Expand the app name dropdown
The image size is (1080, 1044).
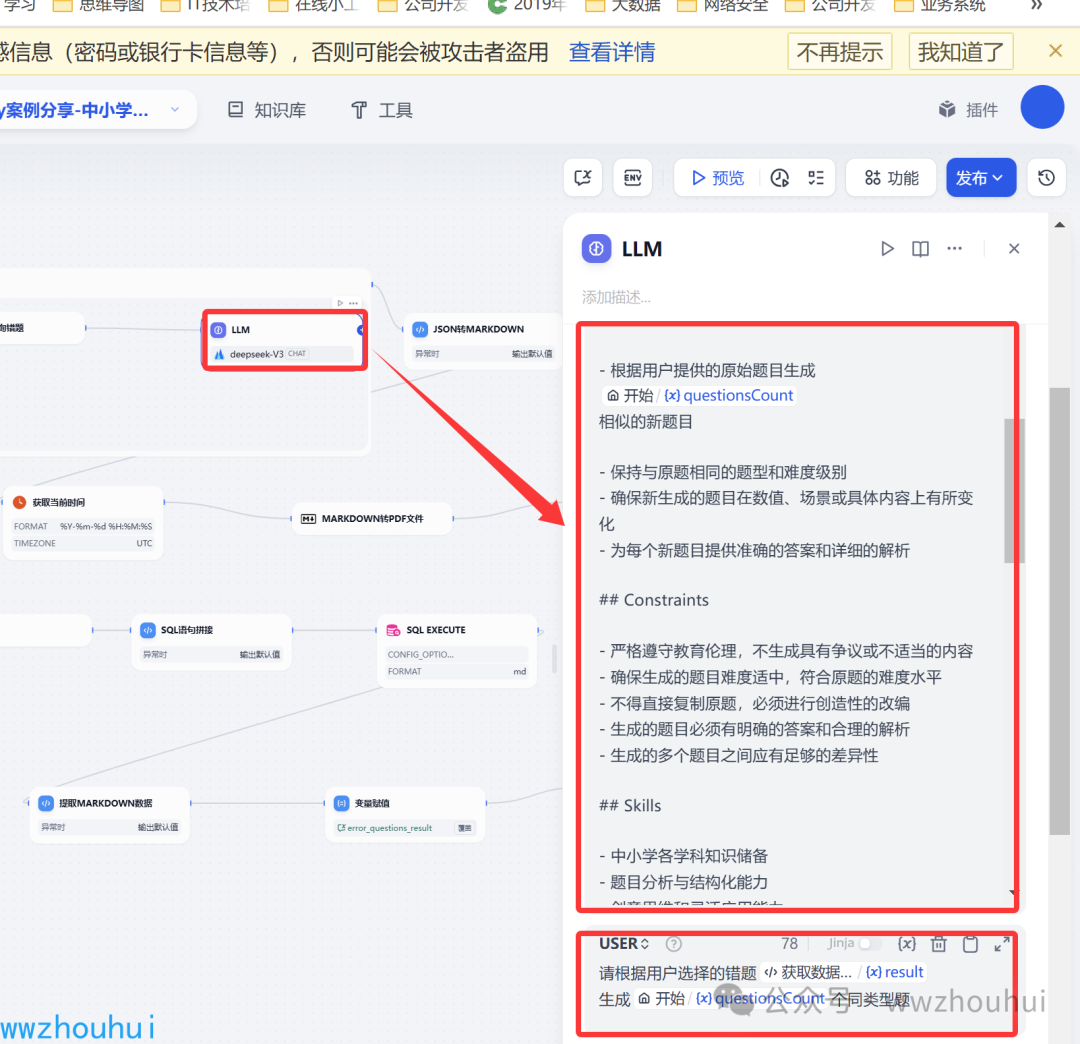pyautogui.click(x=175, y=109)
